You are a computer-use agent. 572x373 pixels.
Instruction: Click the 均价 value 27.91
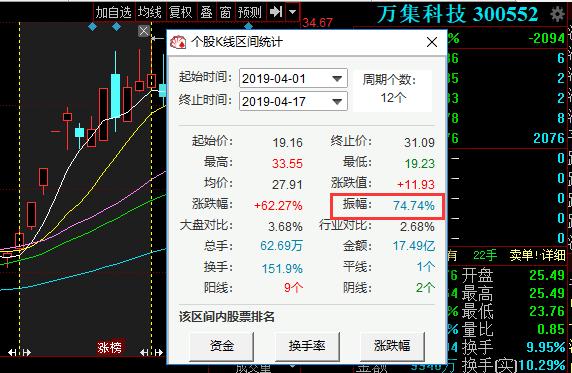(287, 184)
